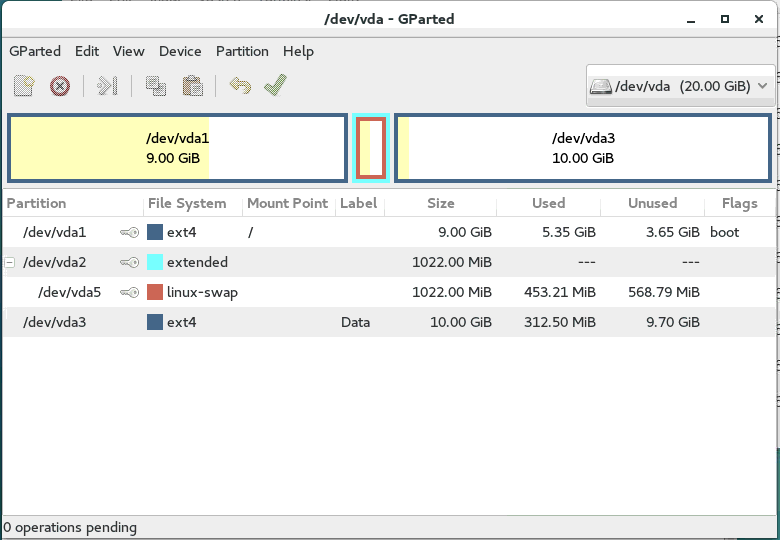Open the View menu
Viewport: 780px width, 540px height.
pyautogui.click(x=128, y=51)
